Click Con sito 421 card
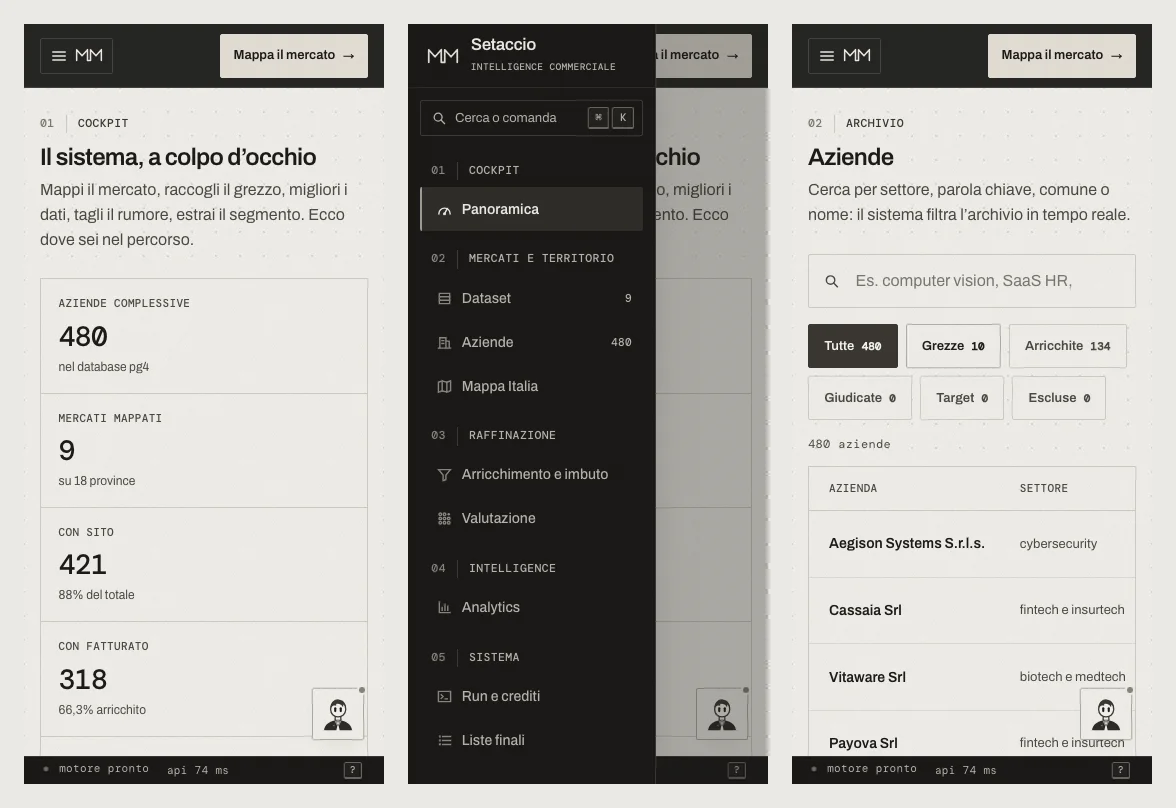The image size is (1176, 808). point(204,564)
